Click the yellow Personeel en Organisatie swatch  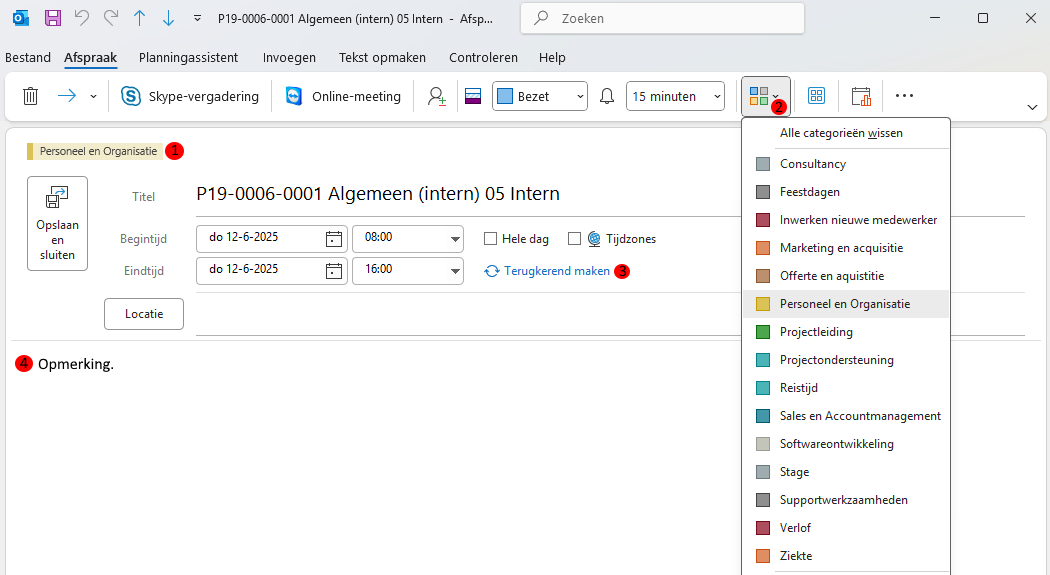pos(763,304)
